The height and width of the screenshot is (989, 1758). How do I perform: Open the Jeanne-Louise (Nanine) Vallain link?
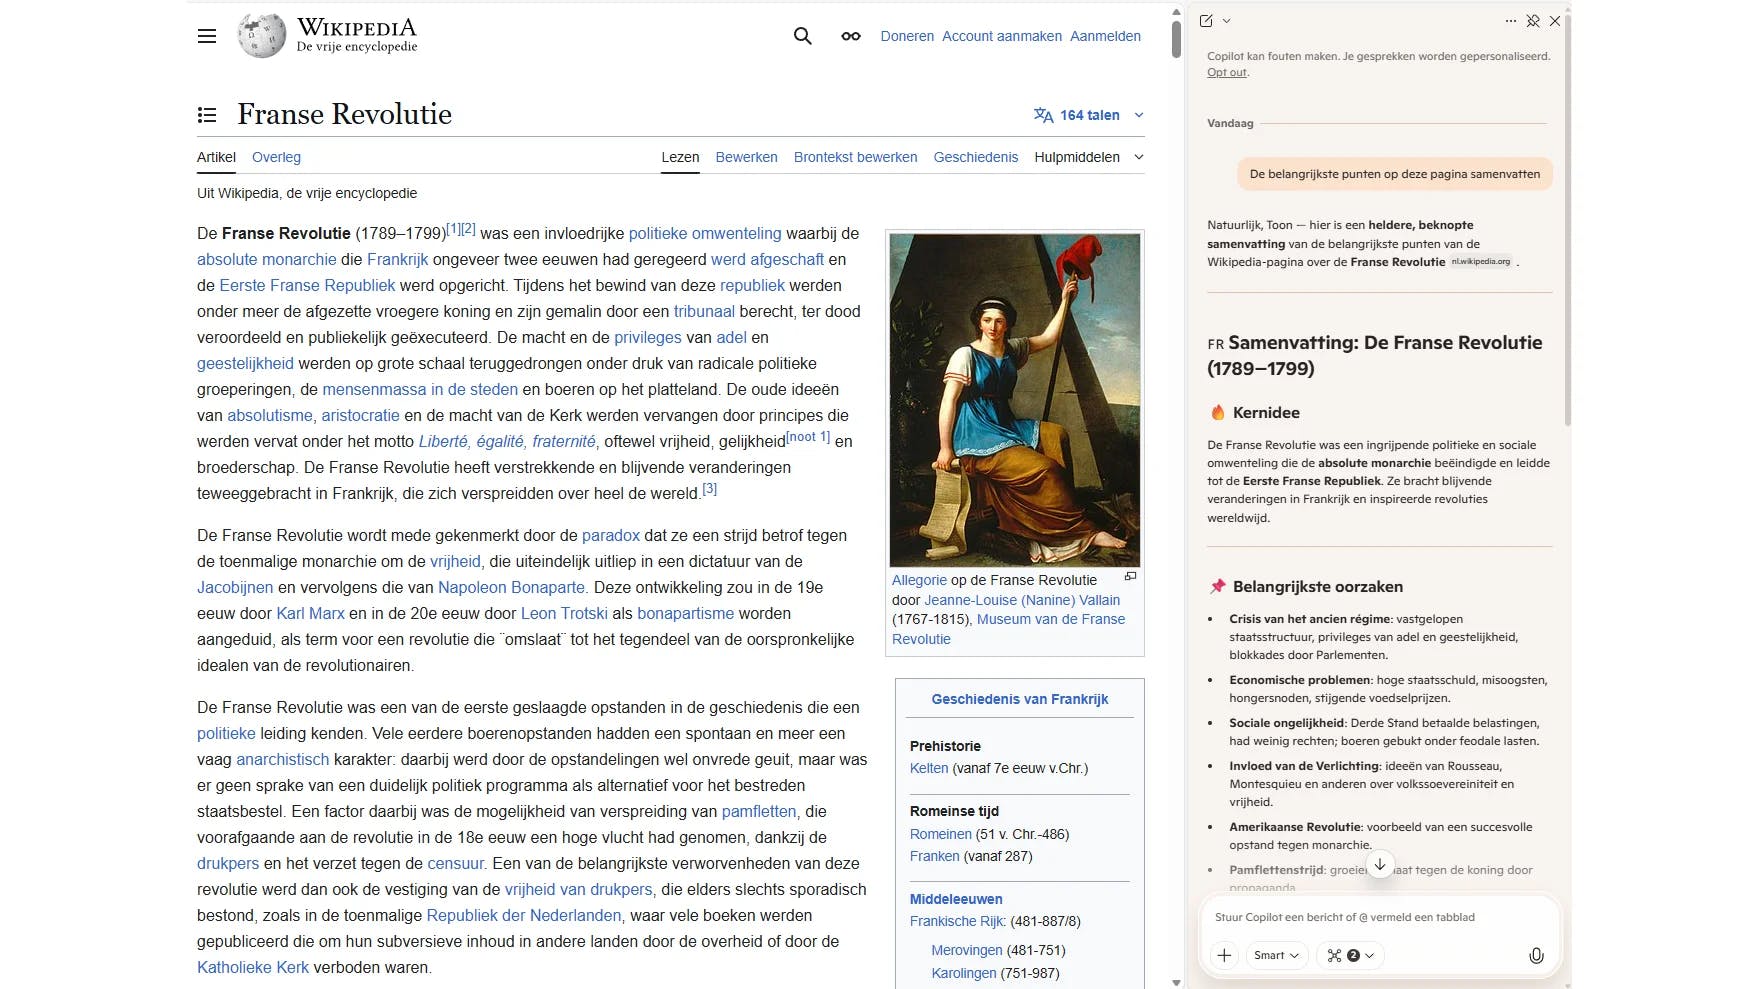[1022, 600]
